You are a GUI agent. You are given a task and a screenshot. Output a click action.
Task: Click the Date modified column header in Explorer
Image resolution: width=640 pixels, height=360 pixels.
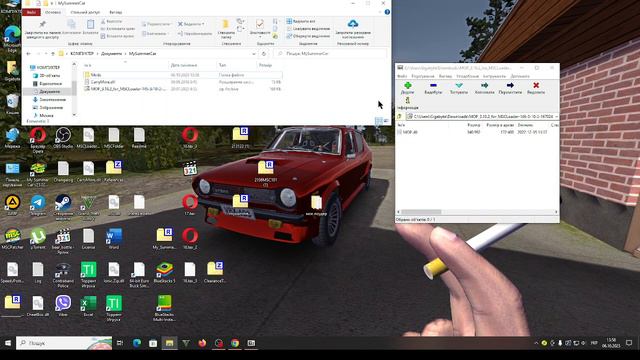(x=184, y=65)
